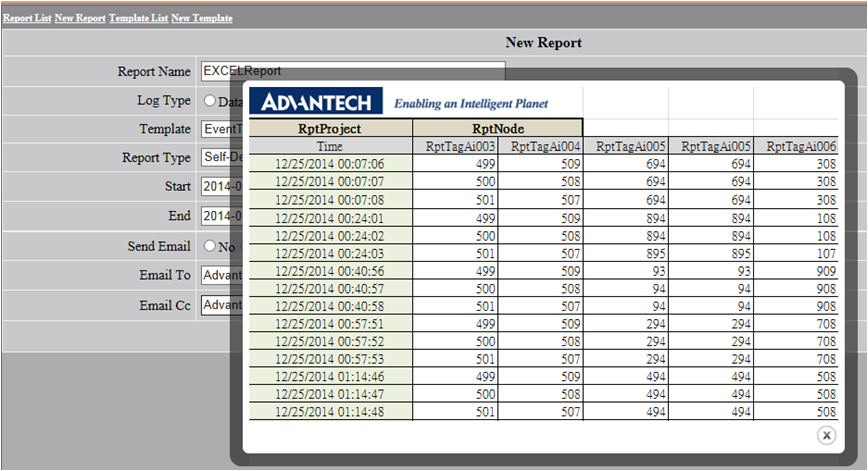Open the New Report link
This screenshot has height=471, width=868.
pos(80,18)
